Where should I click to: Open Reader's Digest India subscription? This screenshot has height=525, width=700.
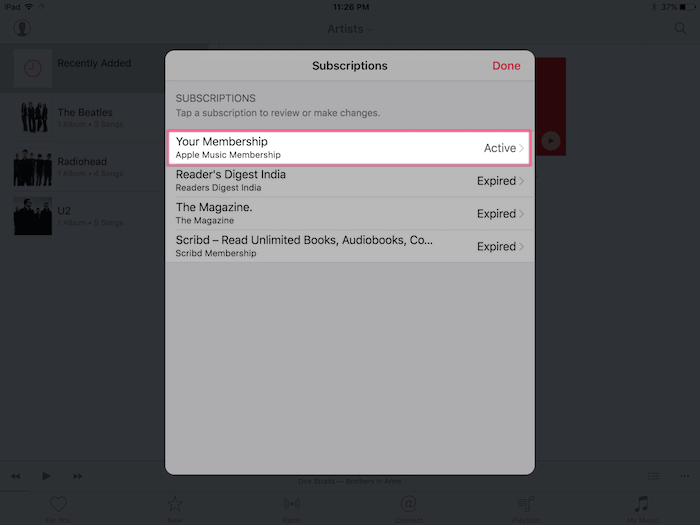[350, 181]
